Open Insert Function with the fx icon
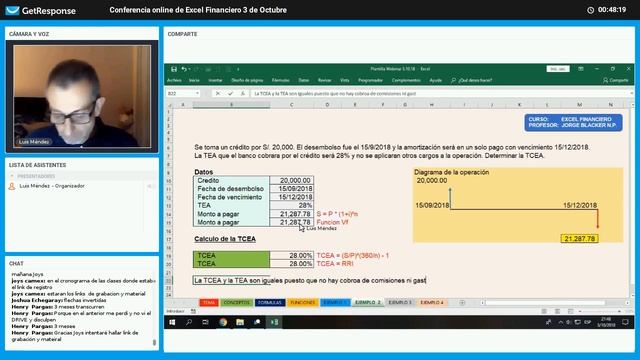This screenshot has height=360, width=640. (x=243, y=93)
